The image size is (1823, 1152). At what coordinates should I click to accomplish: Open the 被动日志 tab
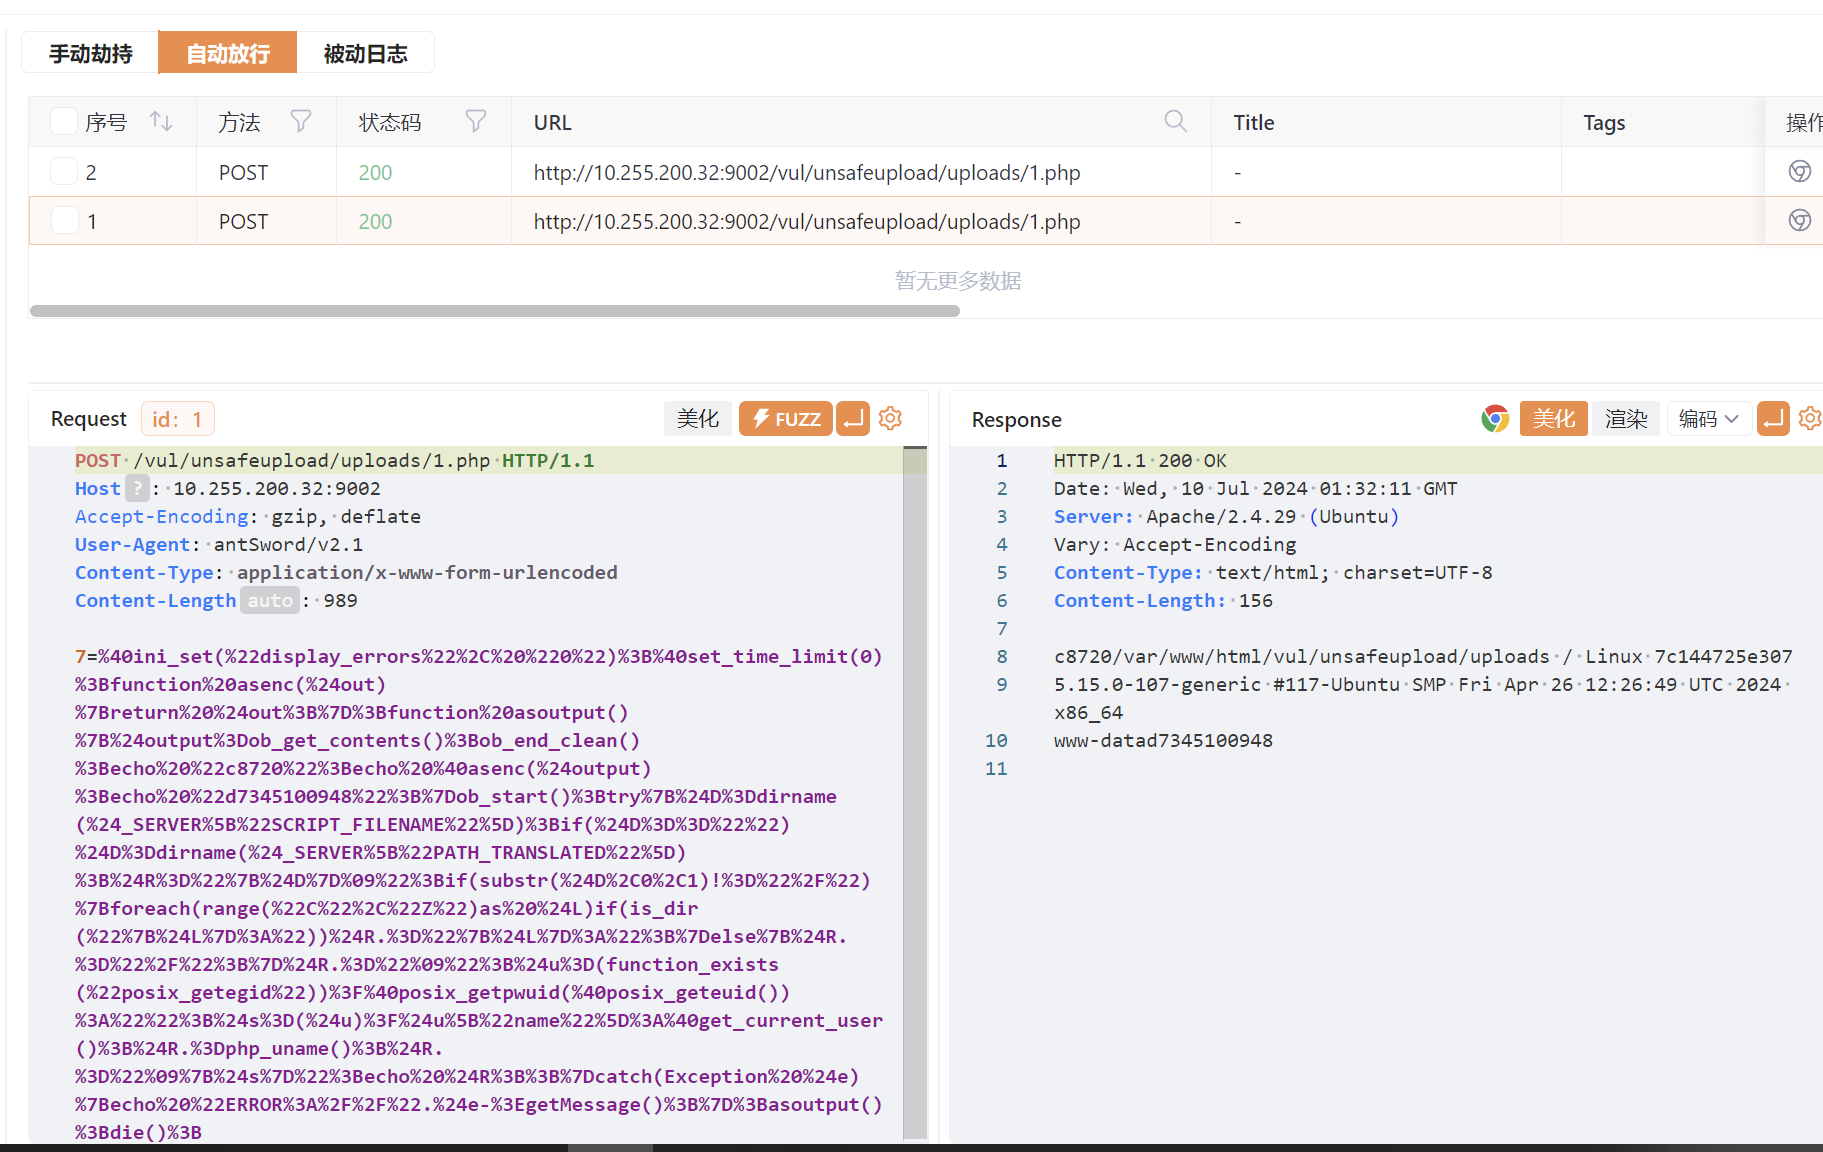coord(365,53)
